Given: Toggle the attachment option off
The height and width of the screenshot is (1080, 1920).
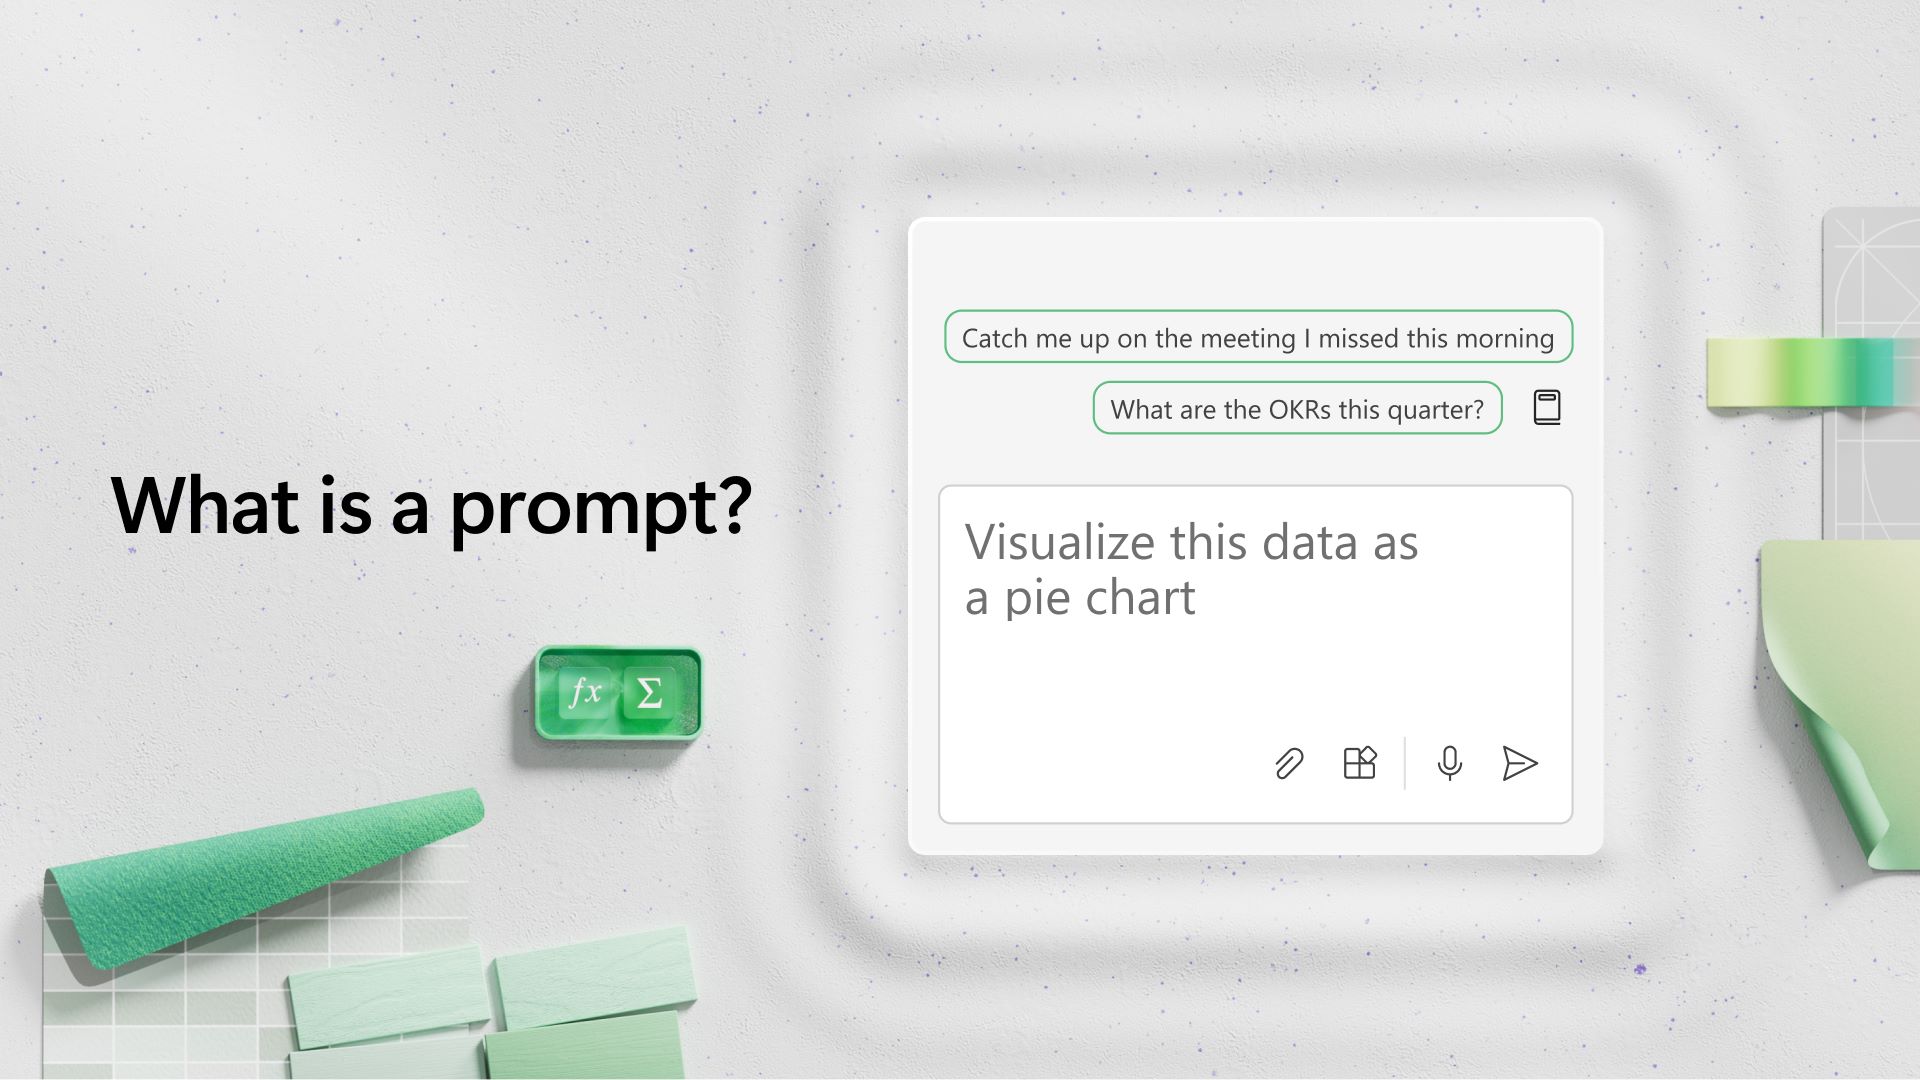Looking at the screenshot, I should (1288, 762).
